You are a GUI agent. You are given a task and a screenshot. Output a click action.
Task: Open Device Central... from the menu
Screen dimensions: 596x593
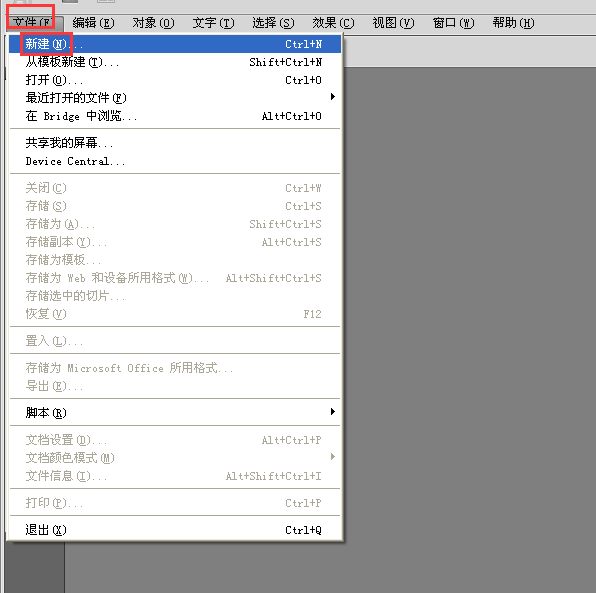(175, 161)
